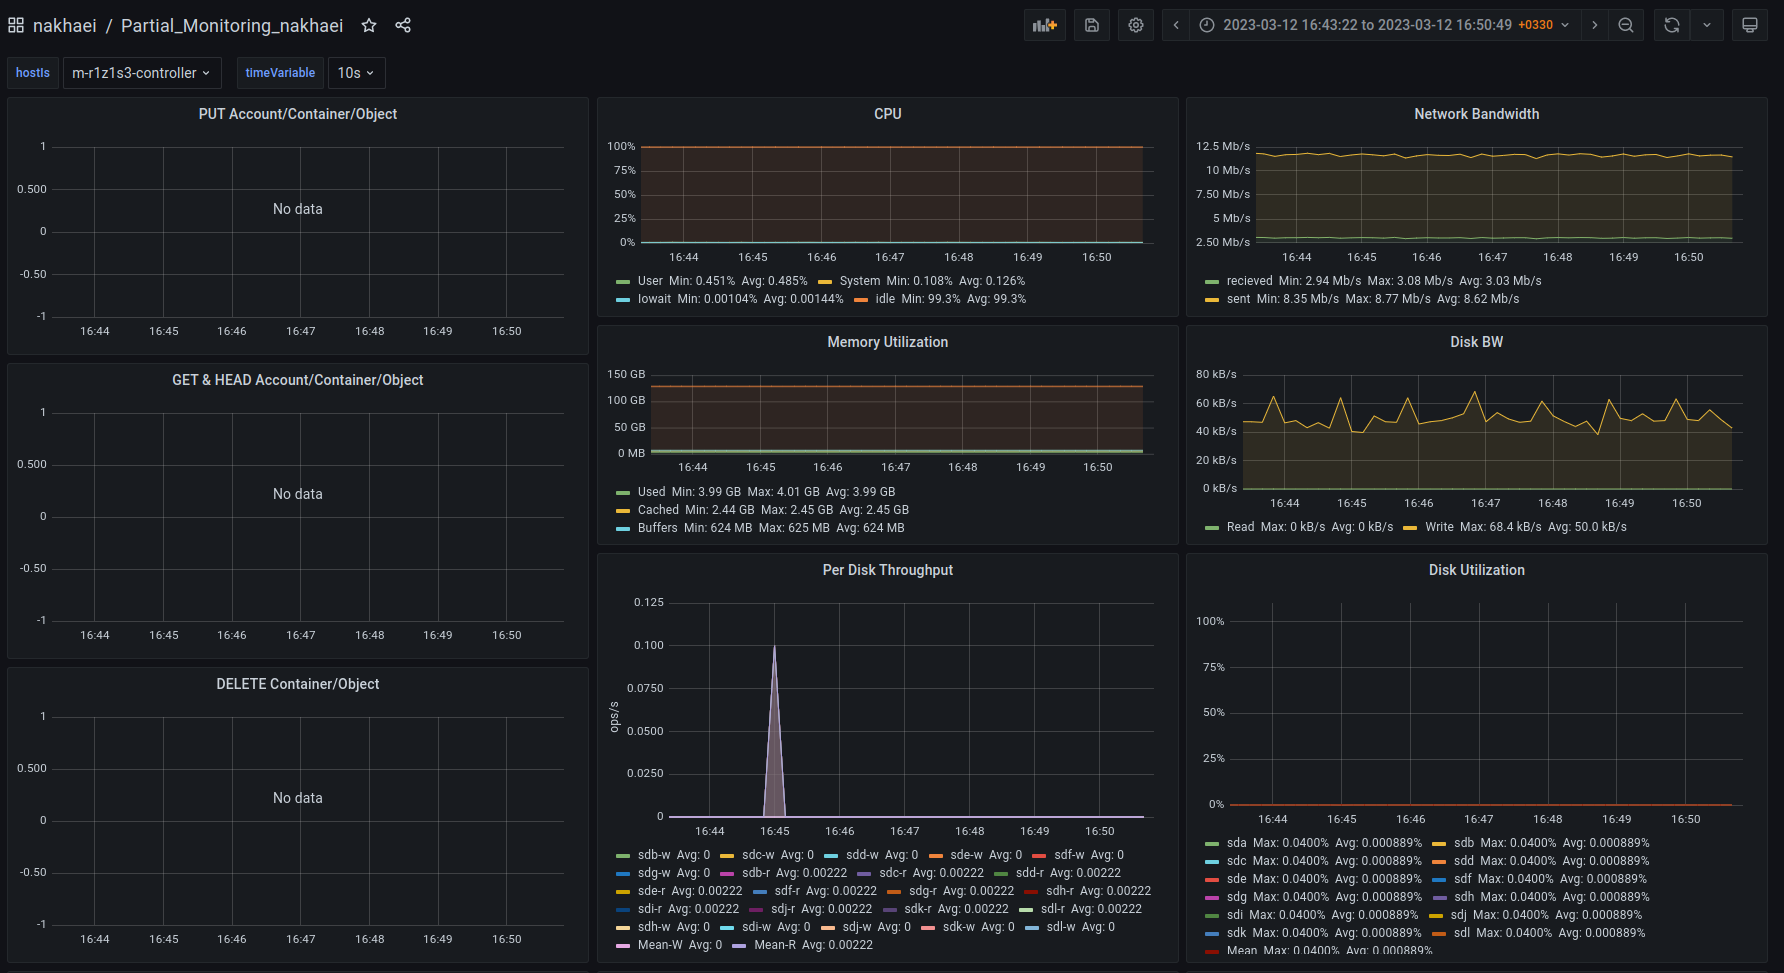Click the dashboard grid icon beside nakhaei

point(16,25)
